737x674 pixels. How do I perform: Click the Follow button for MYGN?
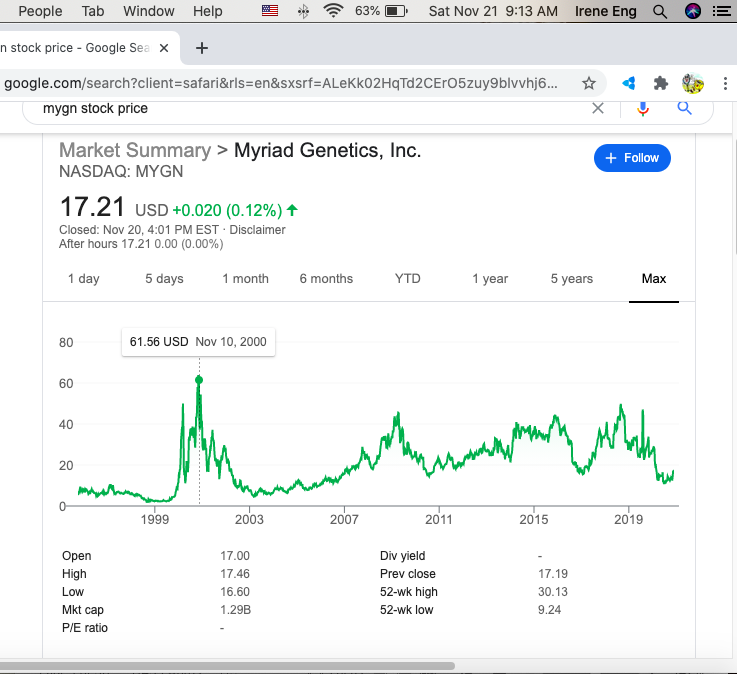pos(632,158)
